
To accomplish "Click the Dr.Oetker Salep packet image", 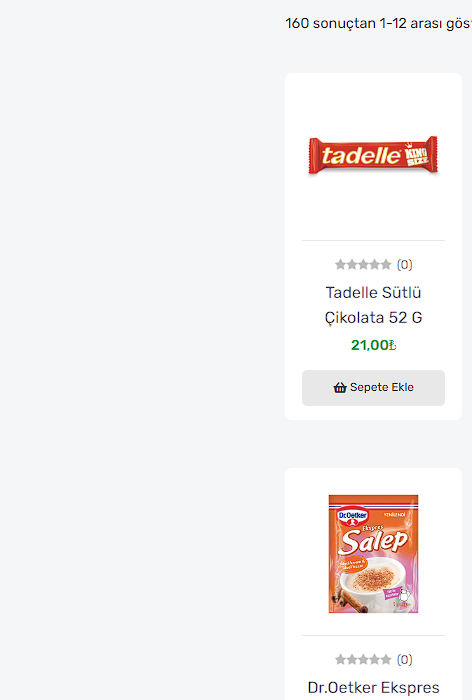I will coord(373,554).
